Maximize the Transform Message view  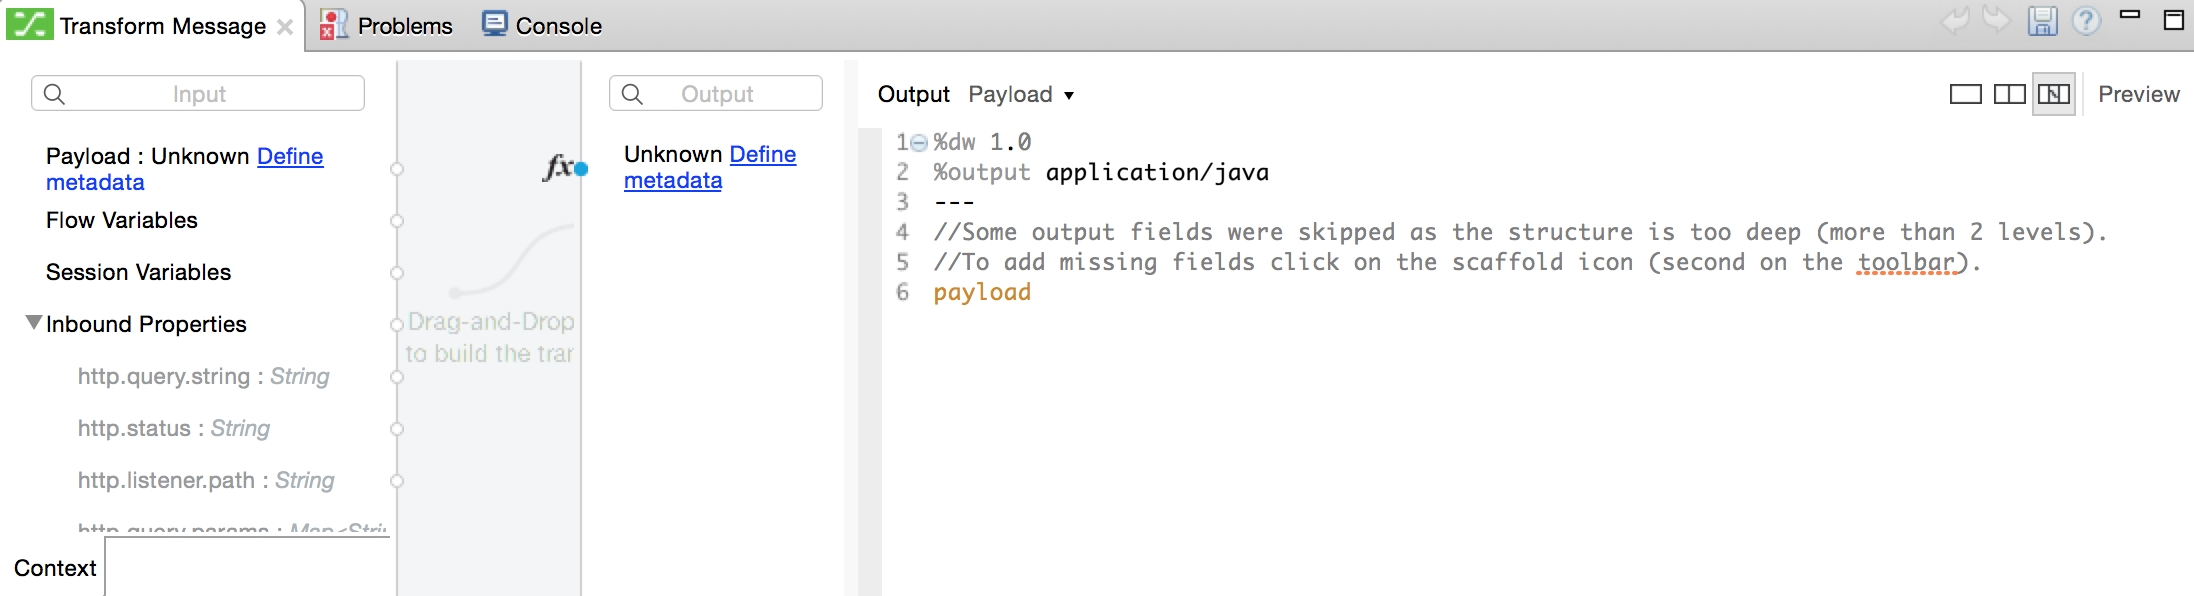[2173, 19]
